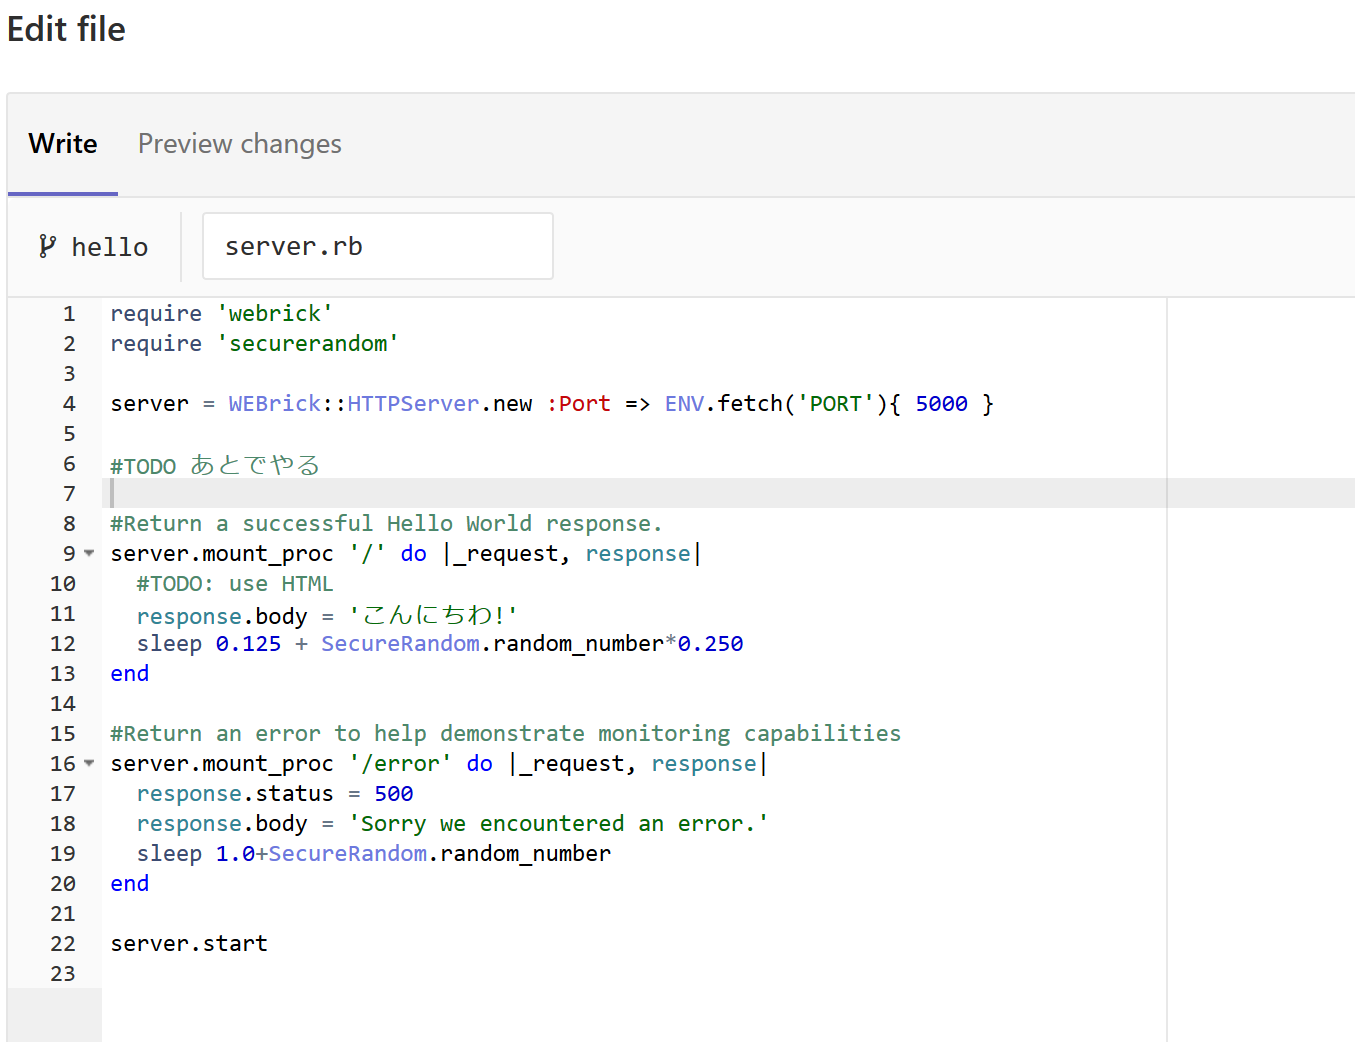Click server.mount_proc '/' line
Viewport: 1355px width, 1042px height.
[x=406, y=553]
